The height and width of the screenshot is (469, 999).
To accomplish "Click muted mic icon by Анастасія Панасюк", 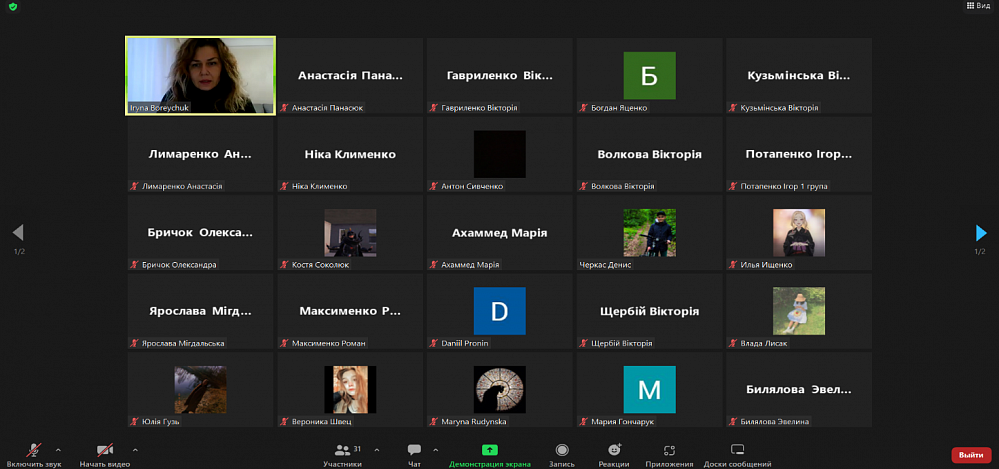I will point(284,108).
